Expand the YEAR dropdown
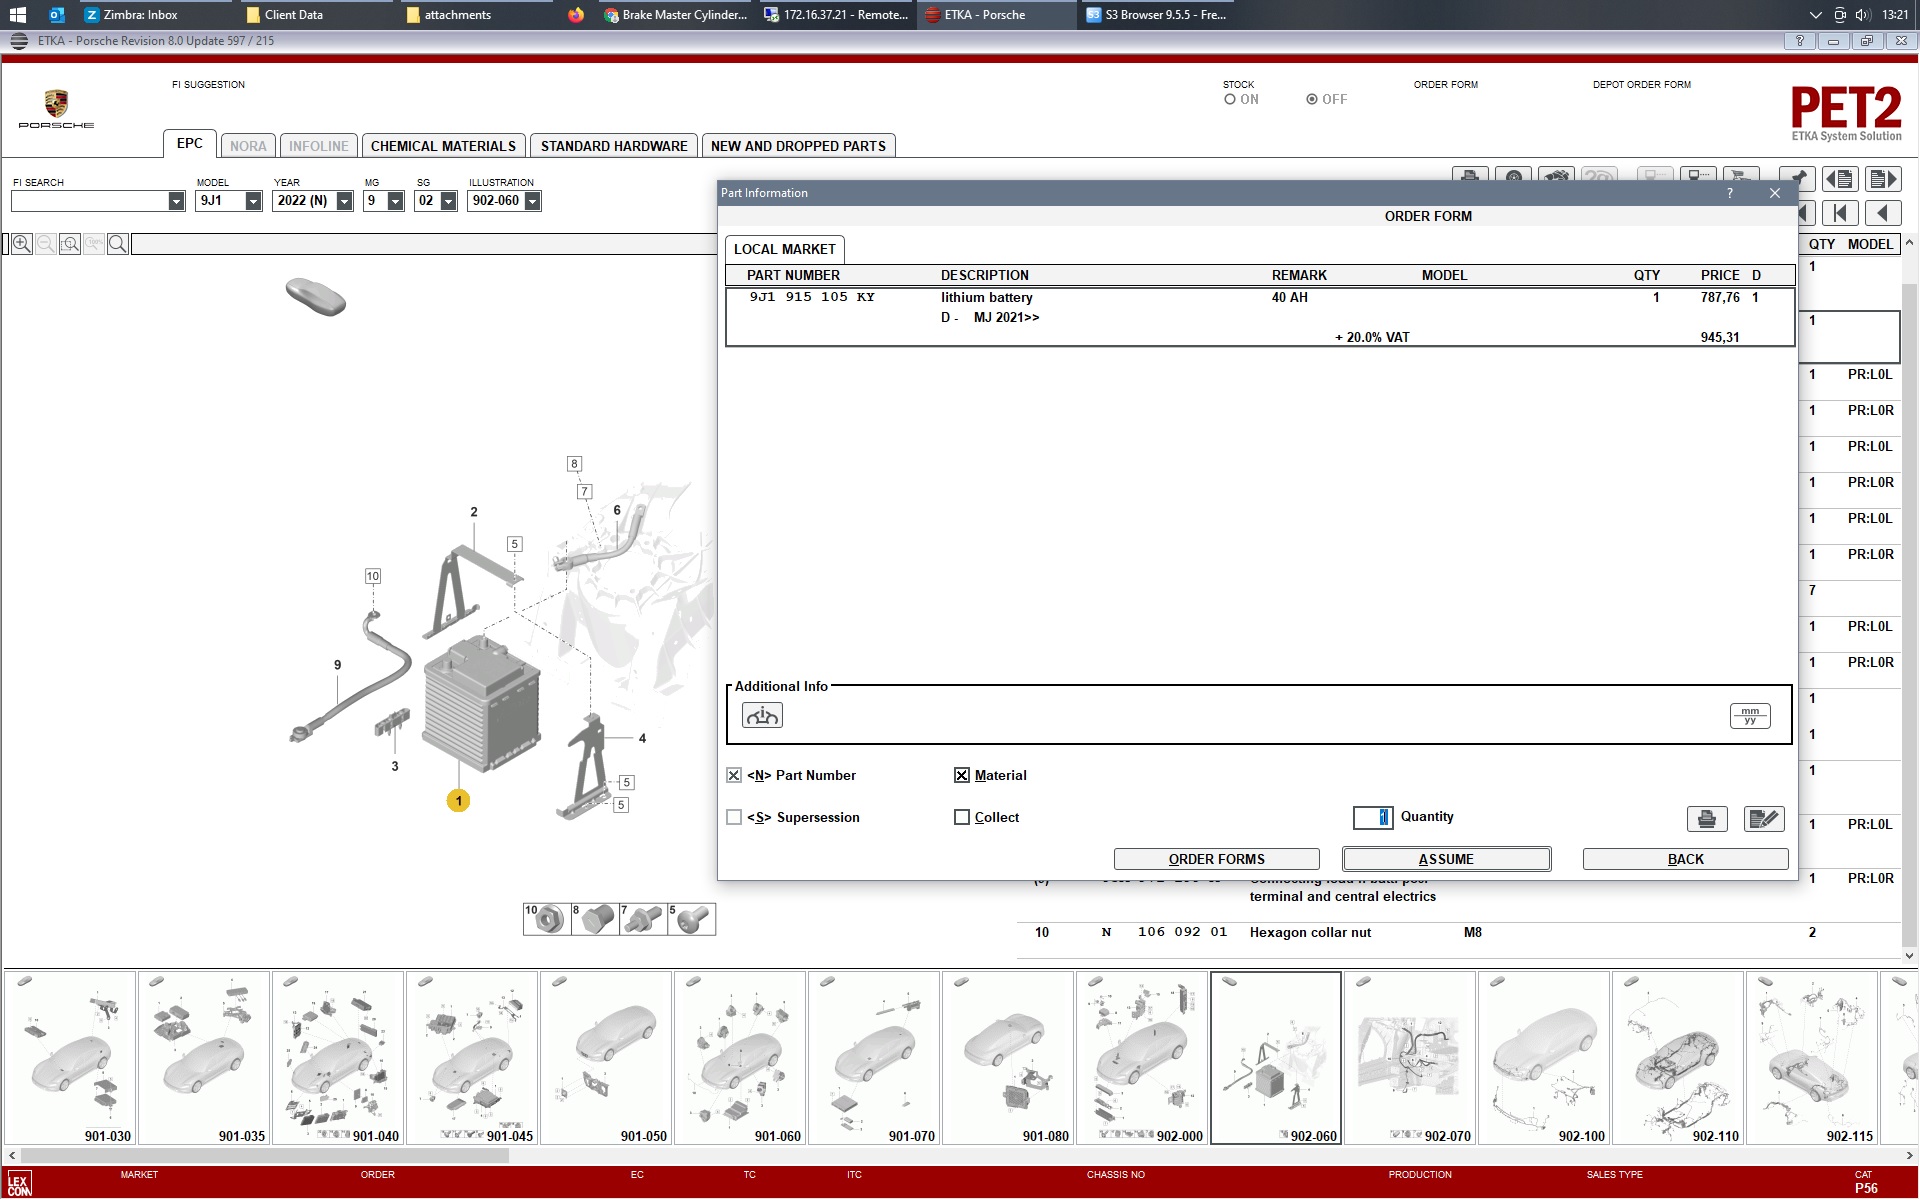 (344, 201)
